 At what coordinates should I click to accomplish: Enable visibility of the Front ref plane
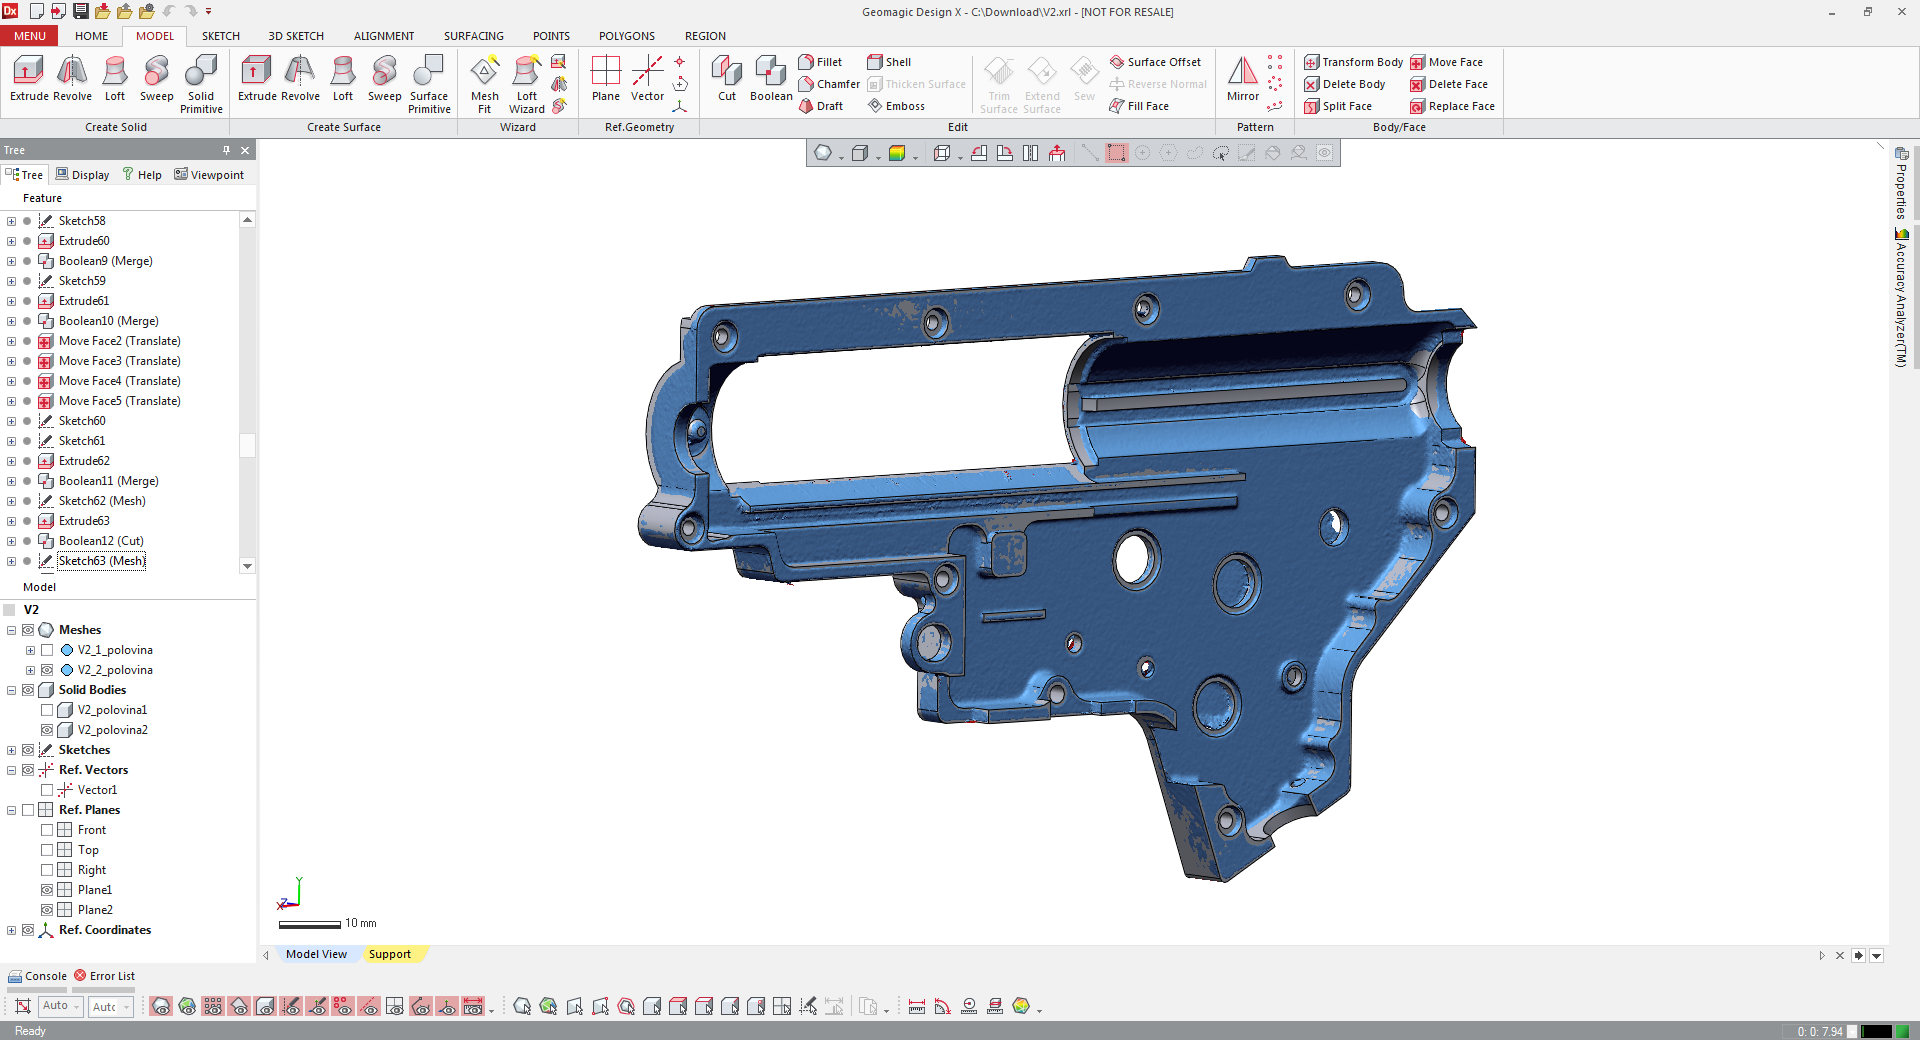tap(47, 830)
